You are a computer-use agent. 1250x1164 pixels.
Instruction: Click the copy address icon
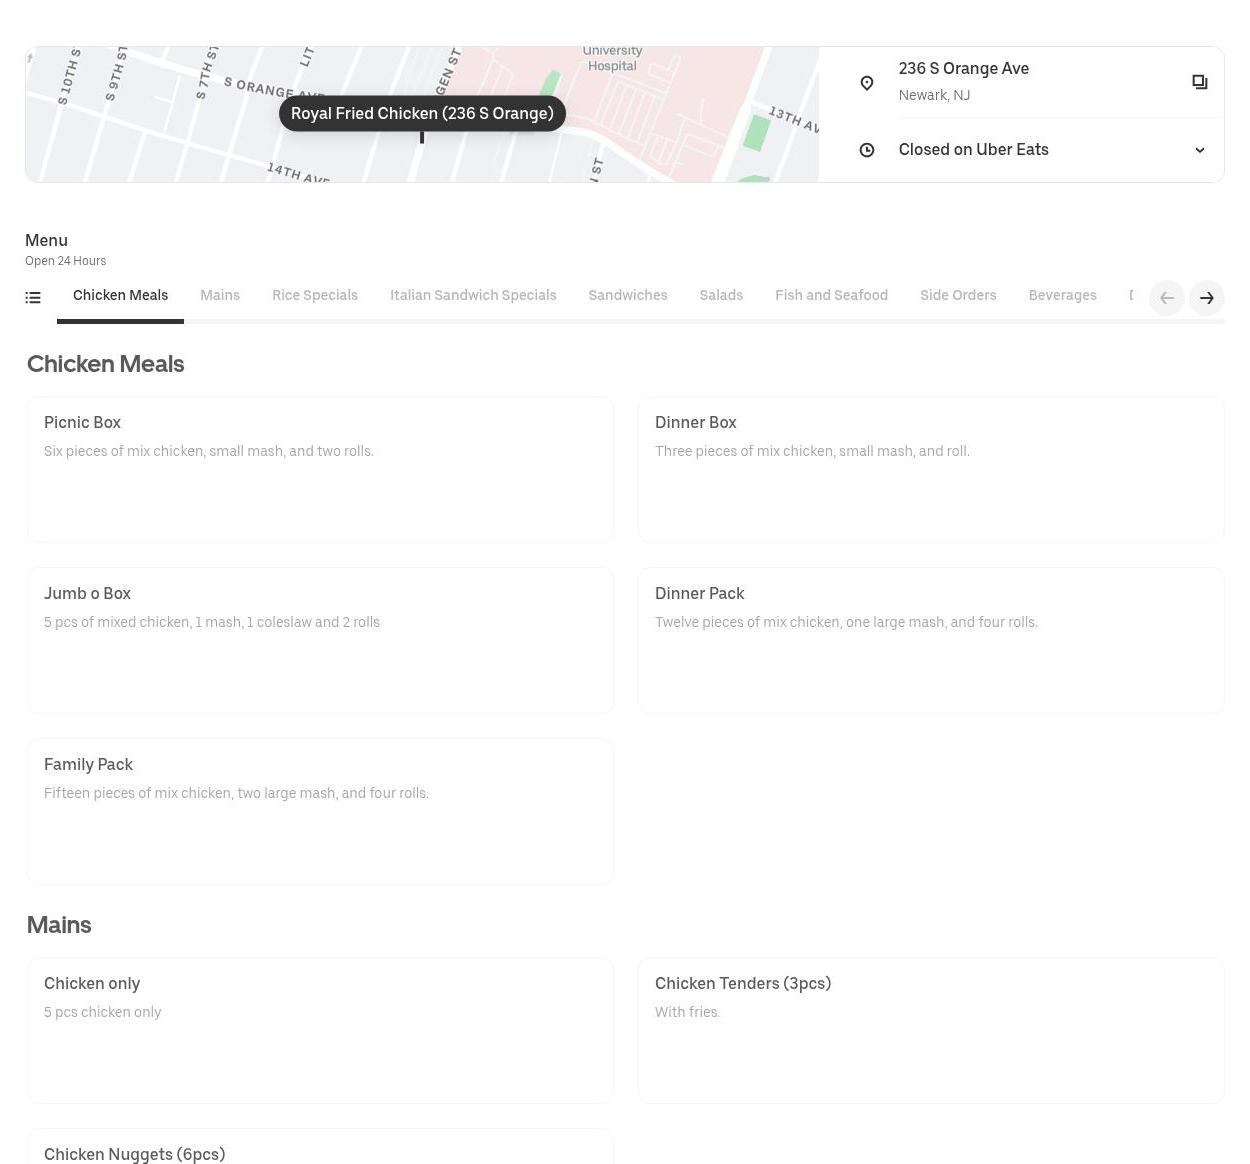point(1199,82)
